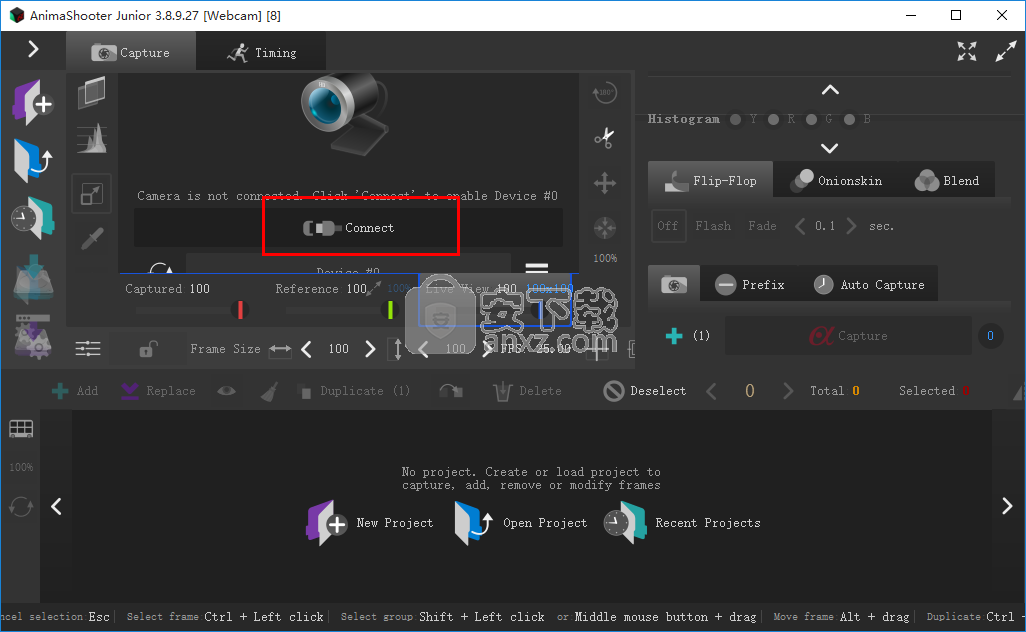The height and width of the screenshot is (632, 1026).
Task: Click the Replace frame button
Action: coord(158,391)
